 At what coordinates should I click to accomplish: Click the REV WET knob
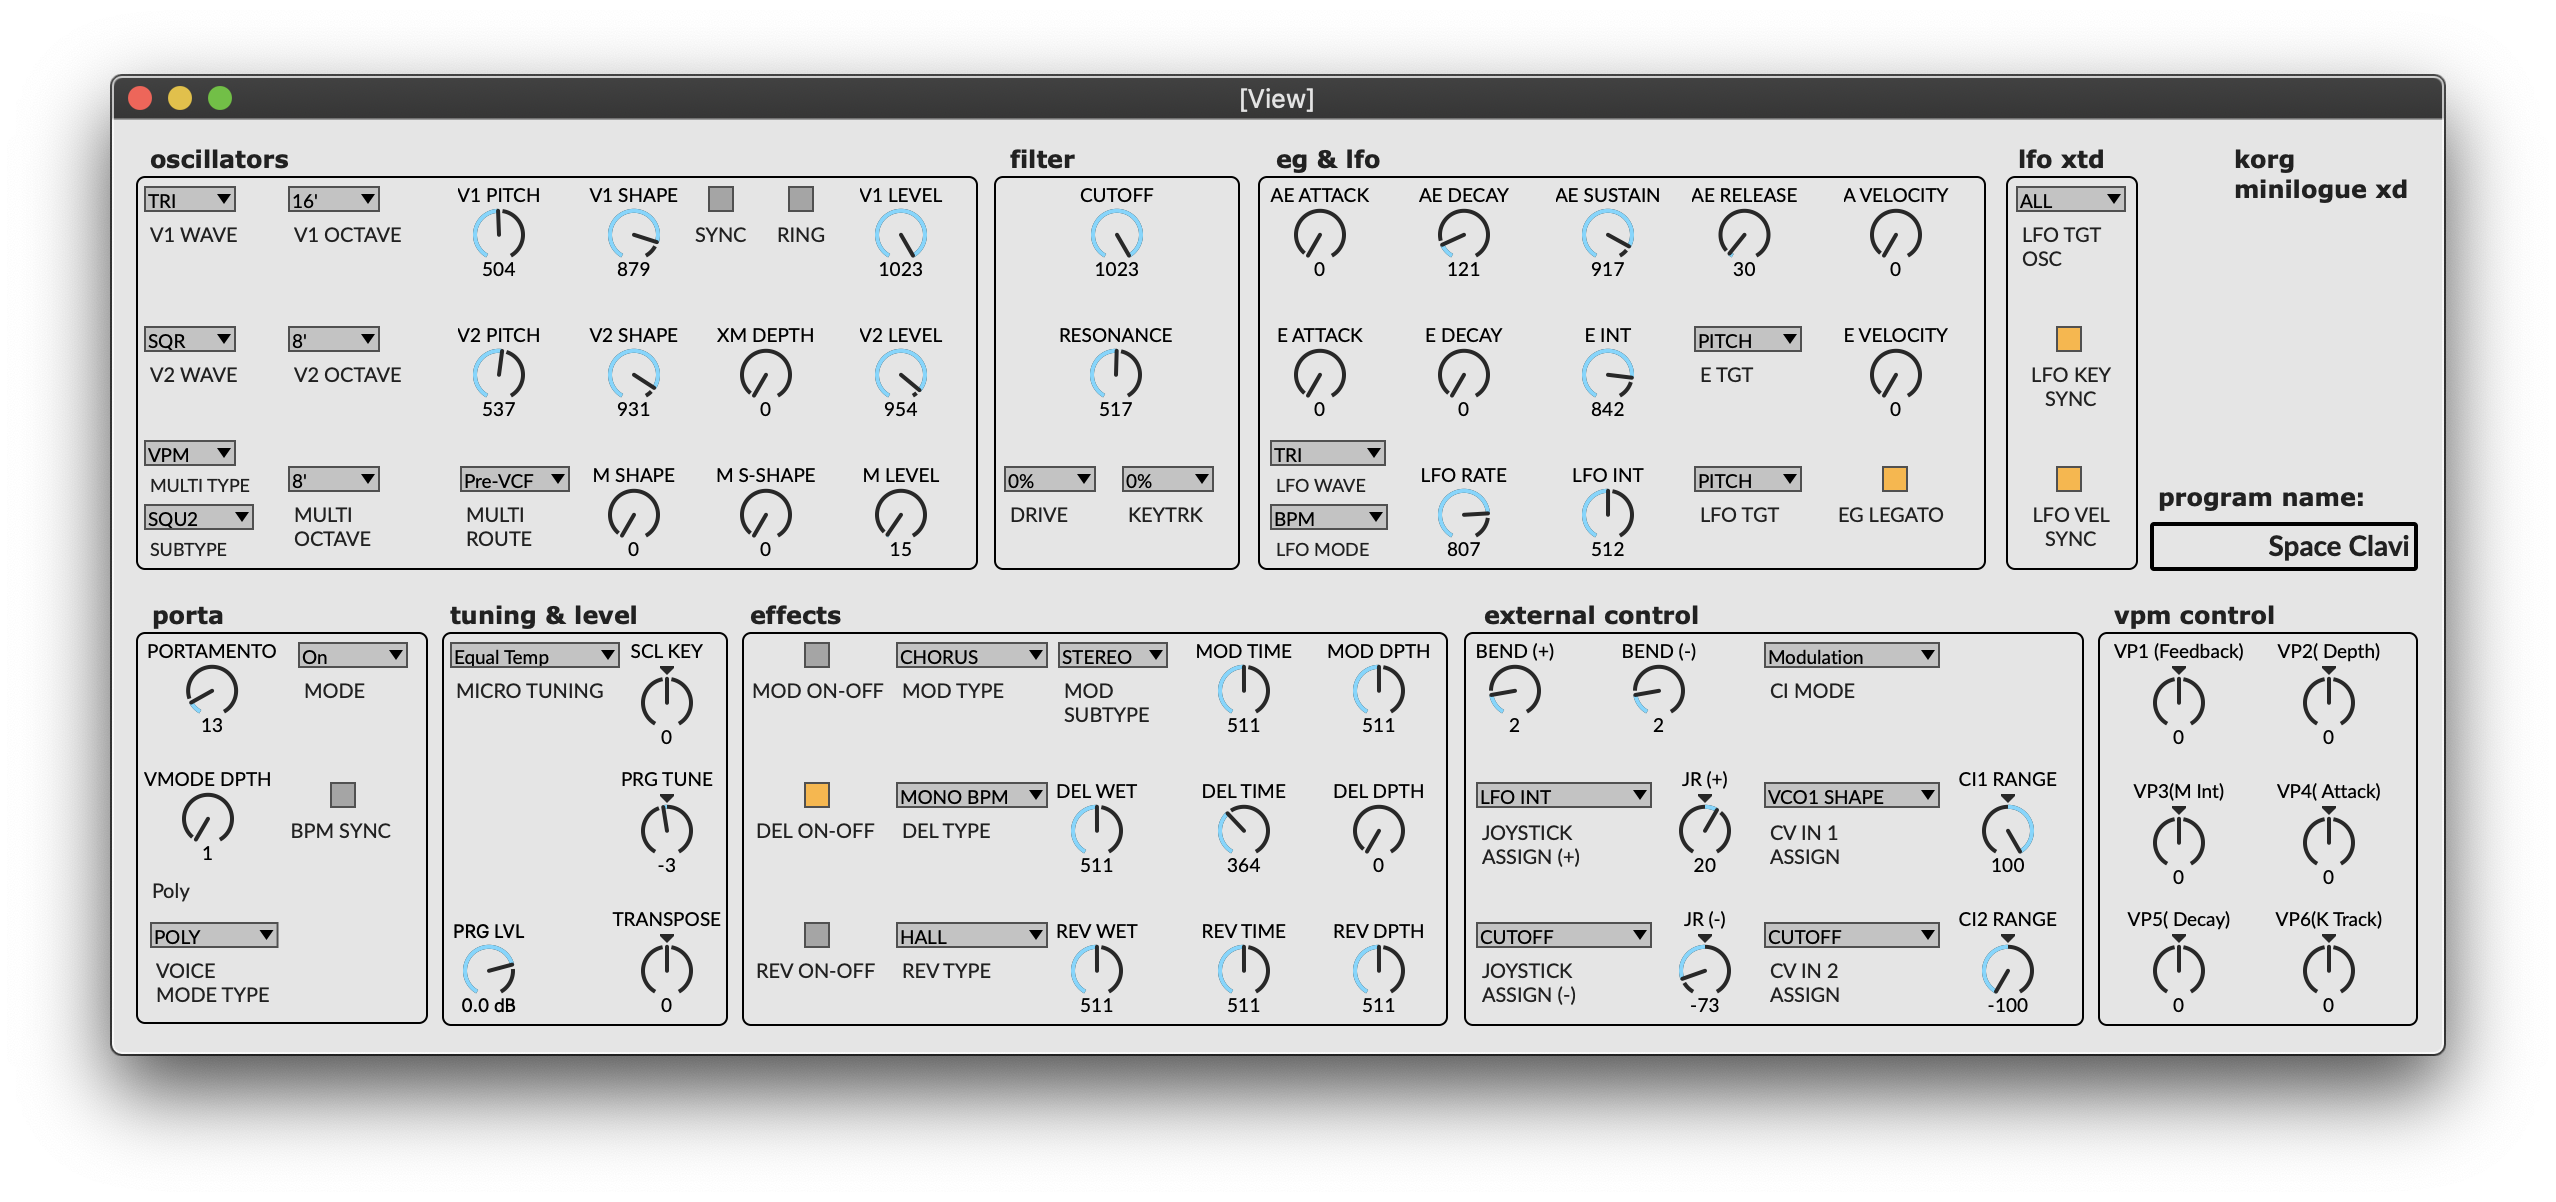[1096, 971]
